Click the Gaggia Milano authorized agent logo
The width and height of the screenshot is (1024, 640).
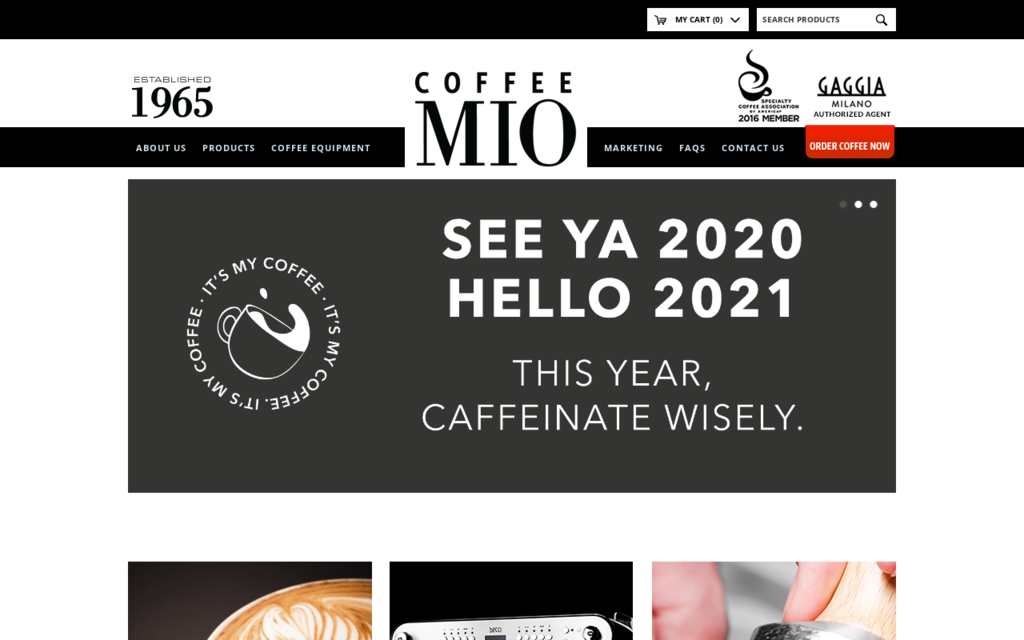point(852,97)
